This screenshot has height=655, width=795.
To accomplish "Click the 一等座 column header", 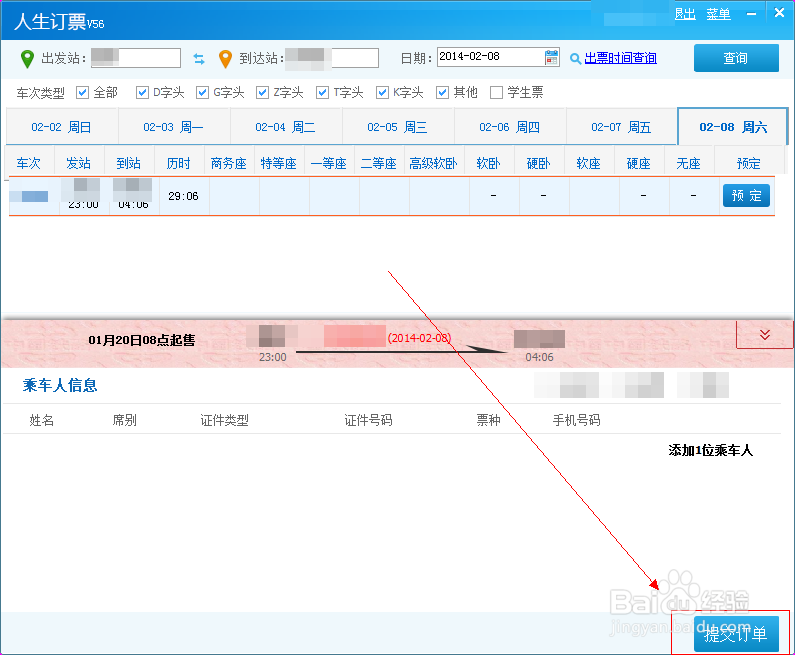I will pos(329,163).
